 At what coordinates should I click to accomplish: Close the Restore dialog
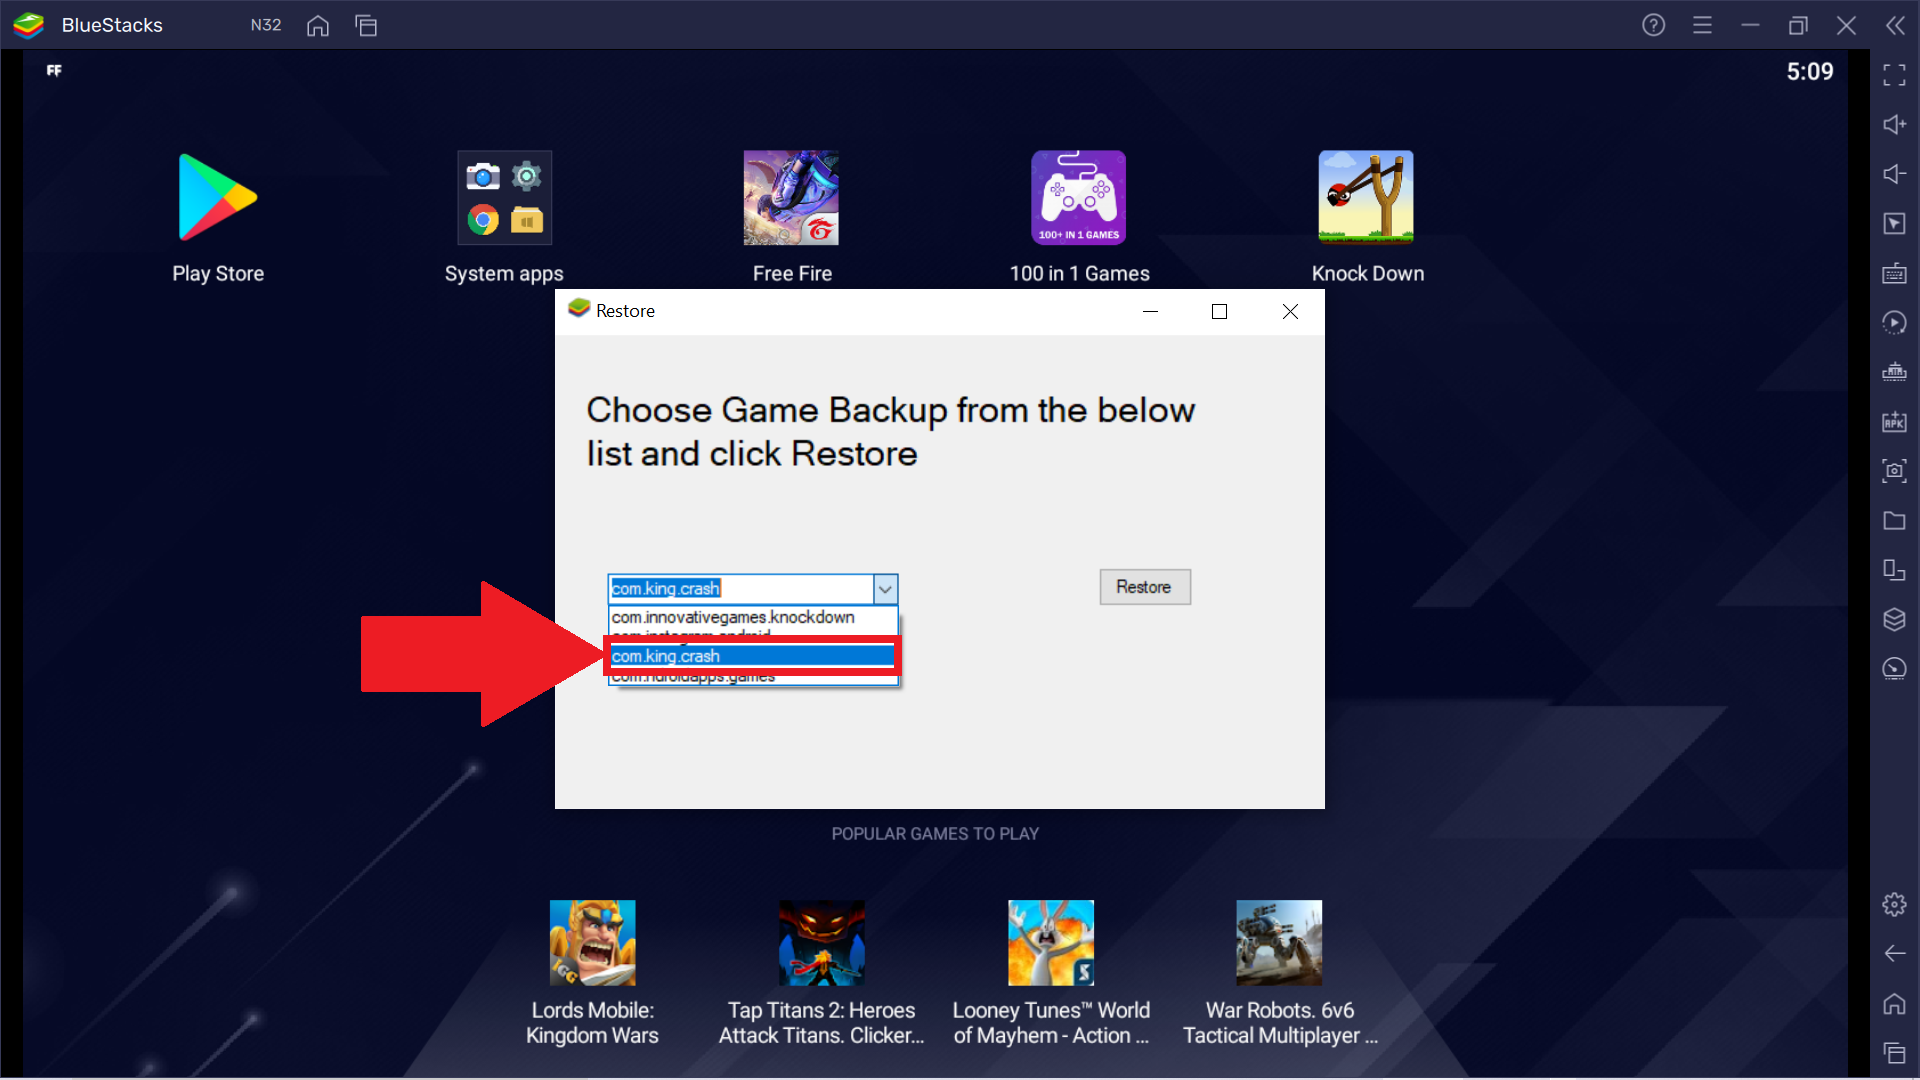1290,311
